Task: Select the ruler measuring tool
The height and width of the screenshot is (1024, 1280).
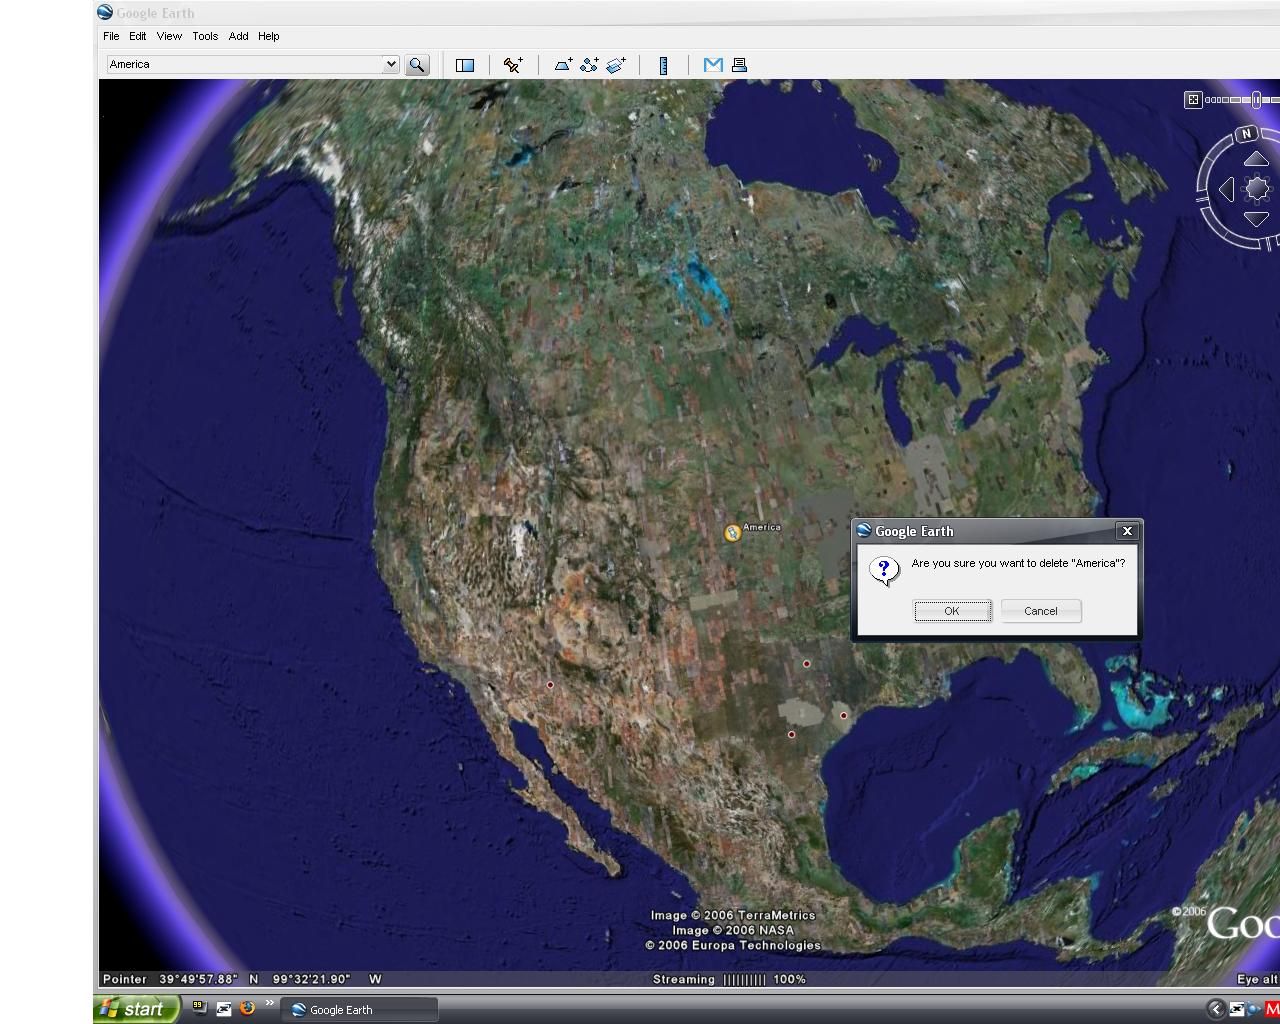Action: click(663, 65)
